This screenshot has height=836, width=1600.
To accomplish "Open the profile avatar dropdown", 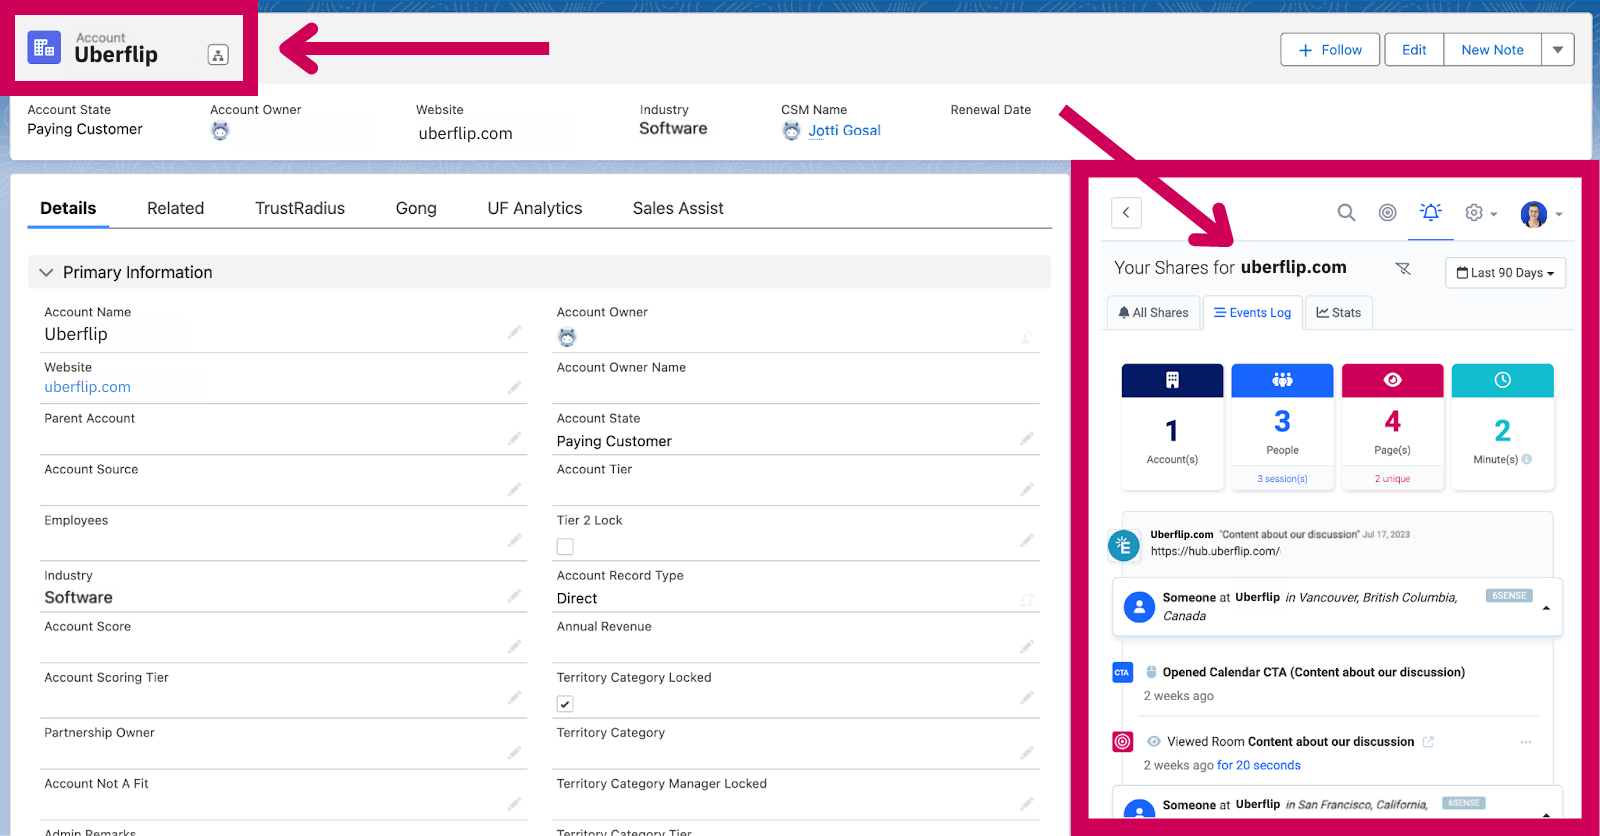I will tap(1541, 214).
